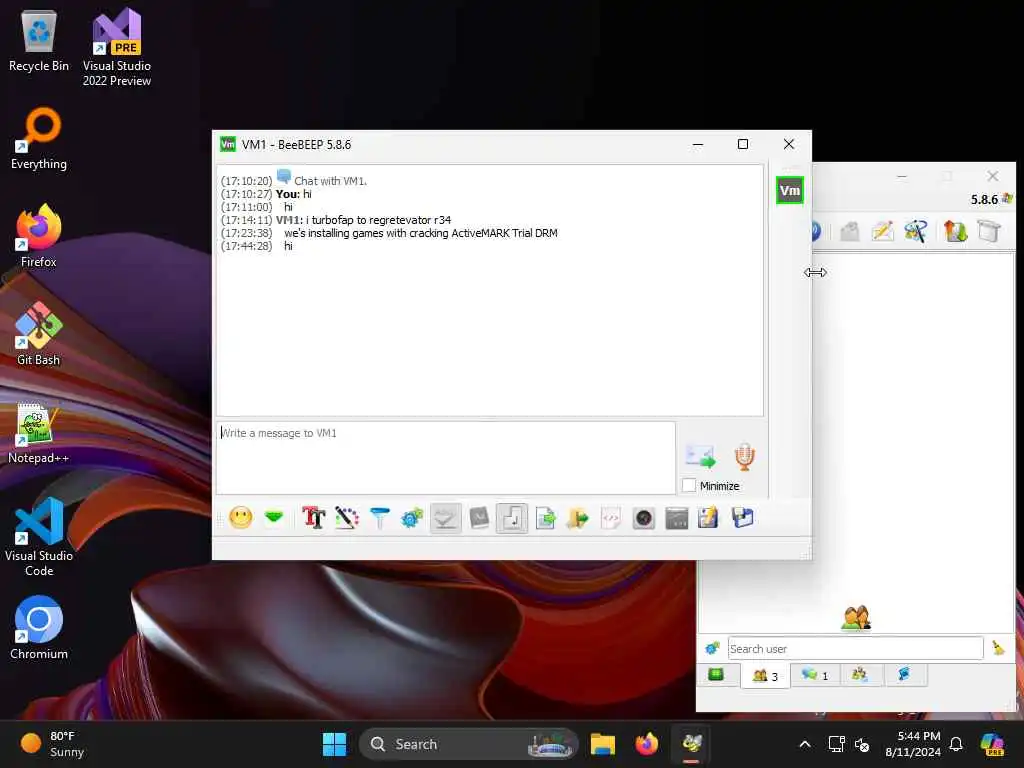This screenshot has height=768, width=1024.
Task: Open the chats tab showing 1
Action: tap(815, 675)
